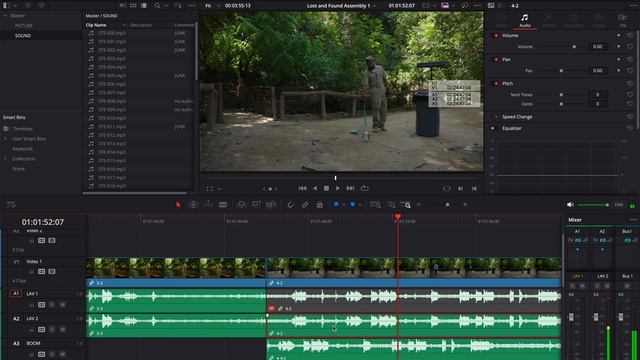Reset the Volume section with reset arrow
Viewport: 640px width, 360px height.
[x=630, y=36]
